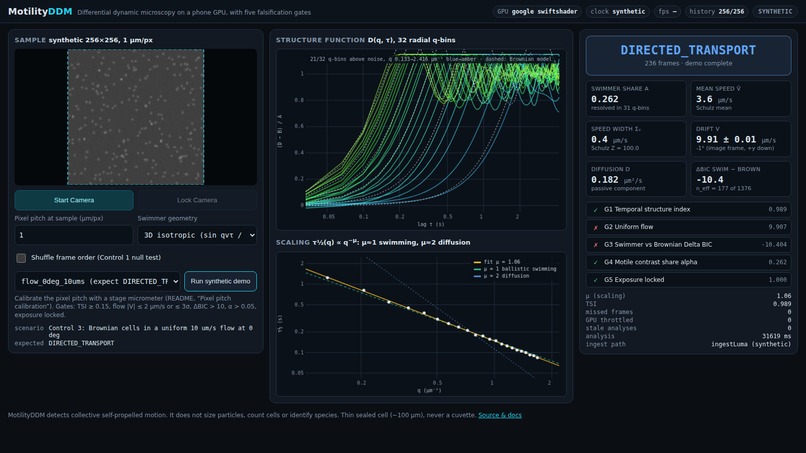Click the clock synthetic status pill

[x=617, y=11]
